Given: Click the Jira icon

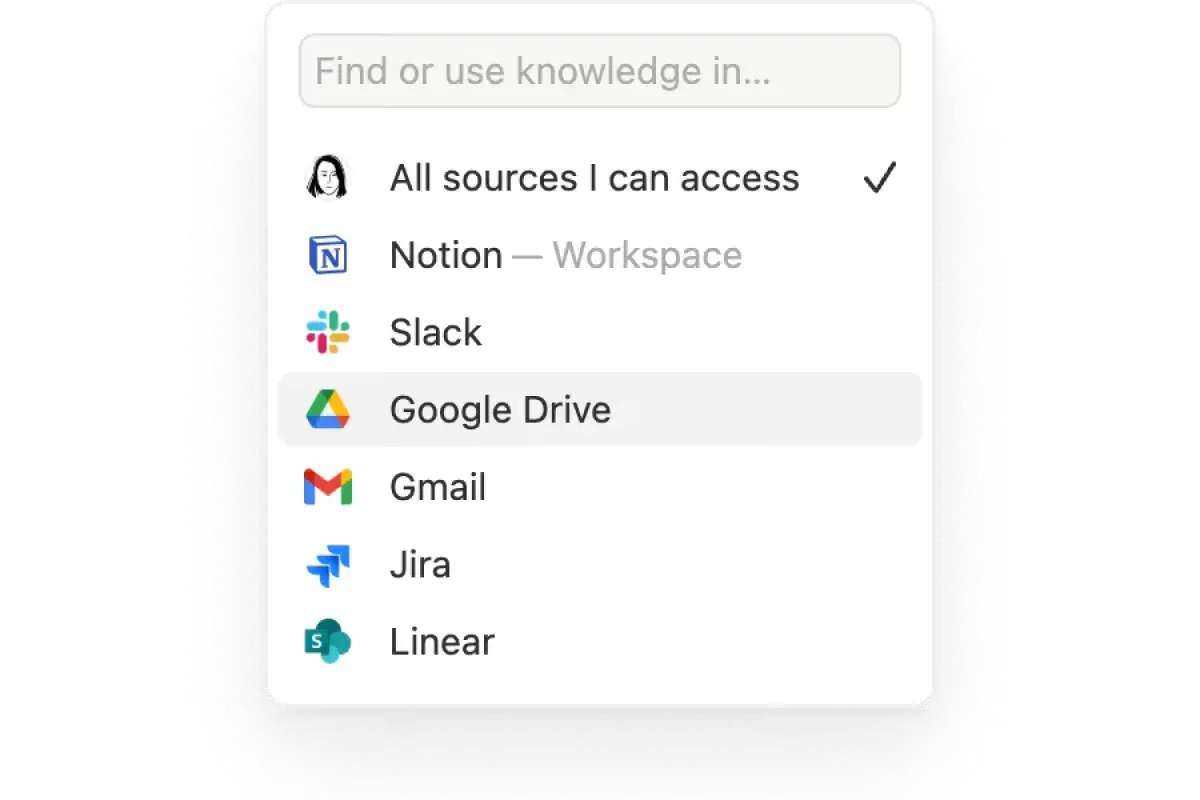Looking at the screenshot, I should (x=326, y=564).
